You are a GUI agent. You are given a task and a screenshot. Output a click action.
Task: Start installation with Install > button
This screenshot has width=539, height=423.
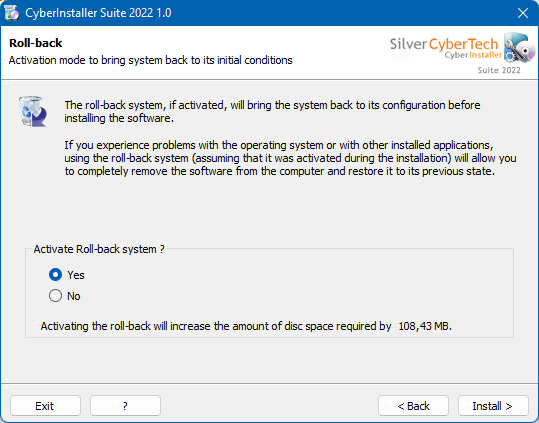tap(493, 406)
